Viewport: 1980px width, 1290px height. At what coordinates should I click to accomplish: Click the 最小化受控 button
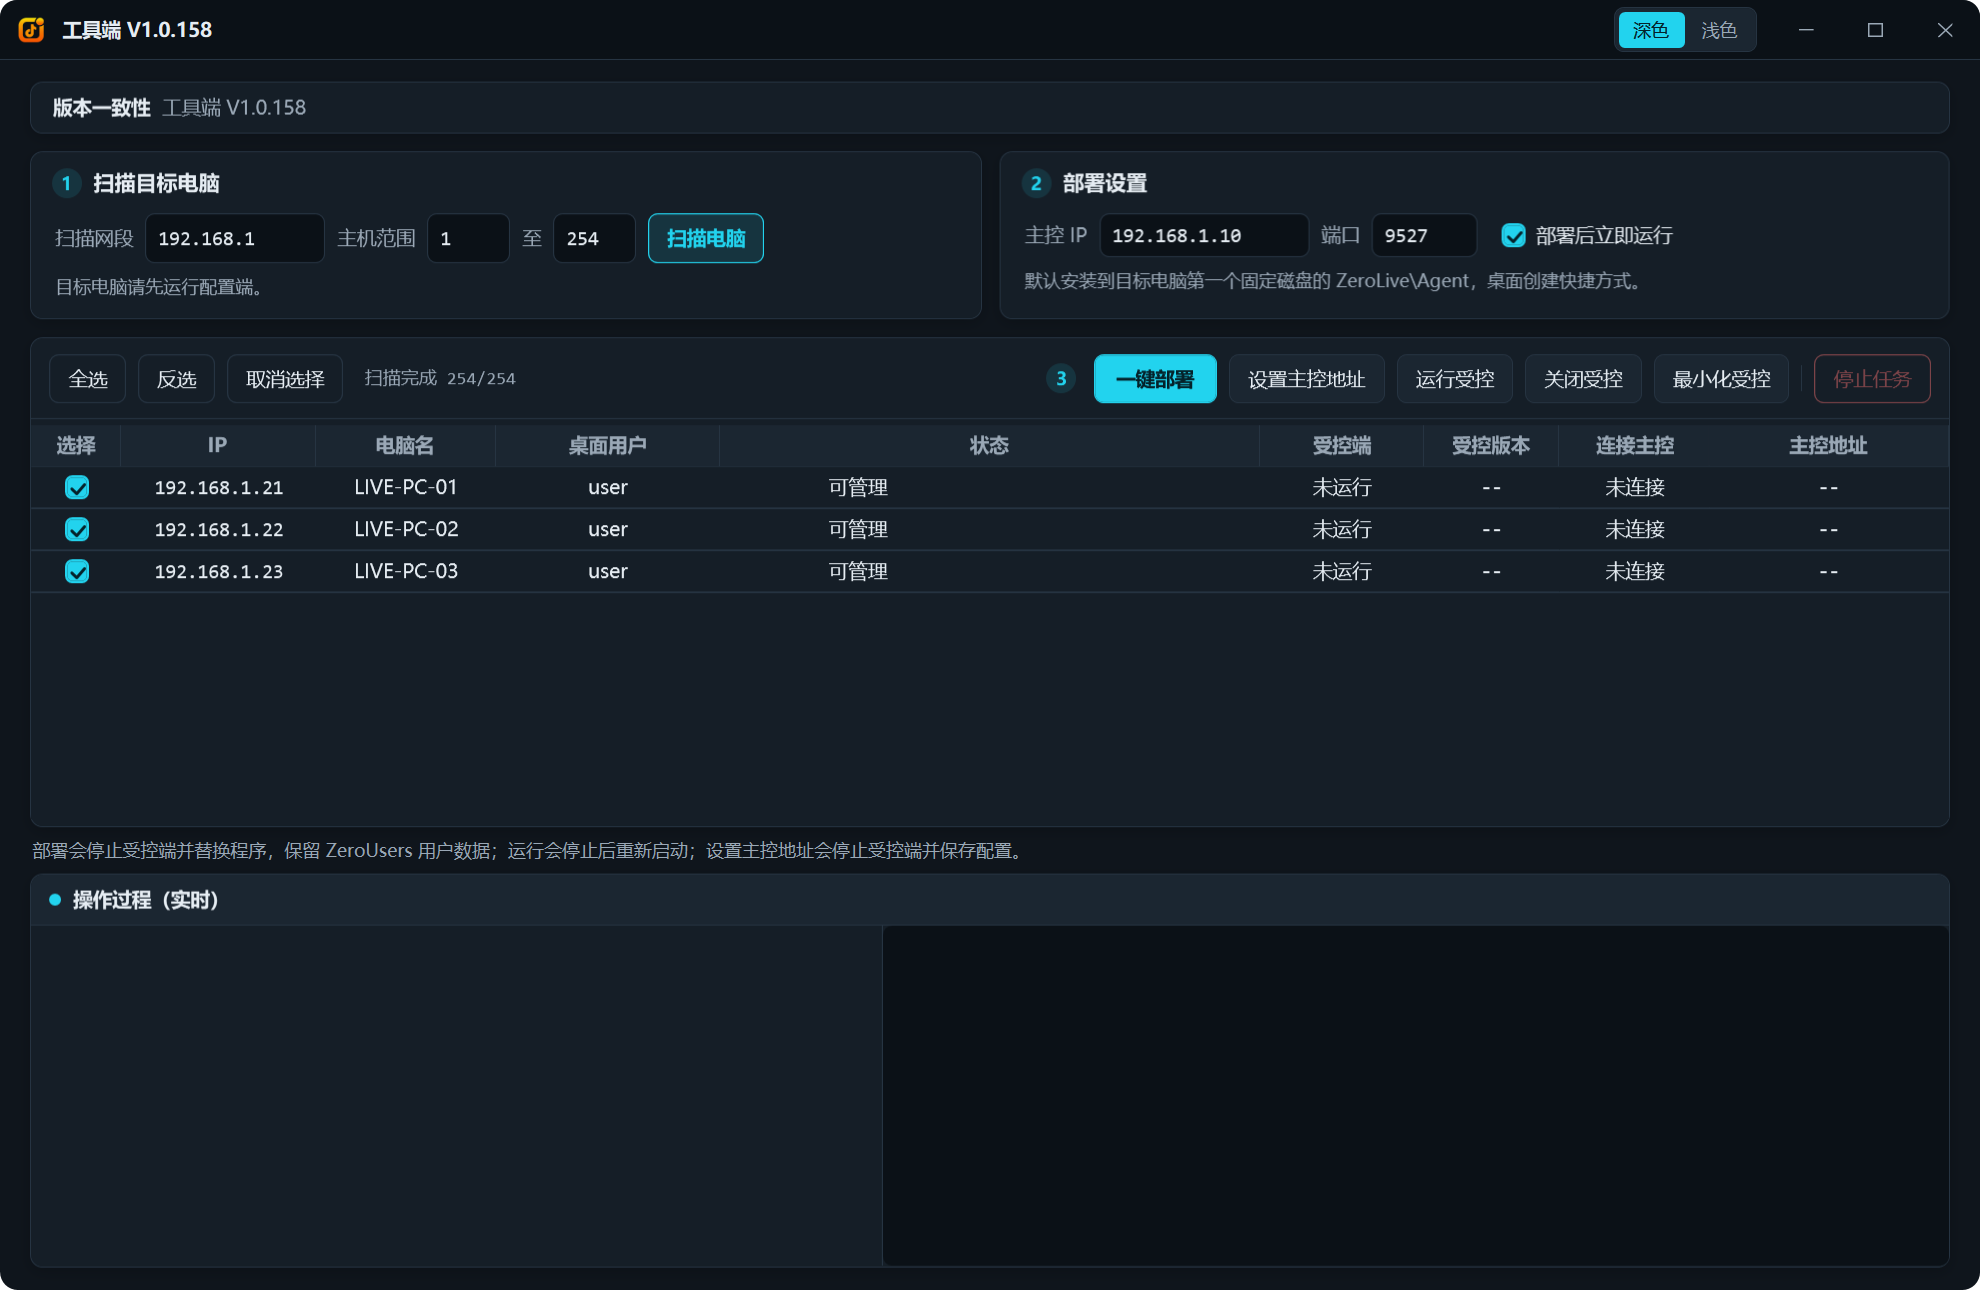click(1721, 379)
